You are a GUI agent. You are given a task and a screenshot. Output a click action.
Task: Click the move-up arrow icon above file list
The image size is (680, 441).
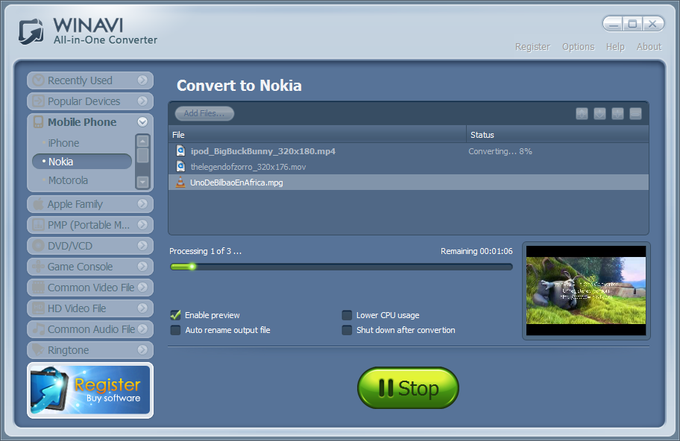pos(582,114)
